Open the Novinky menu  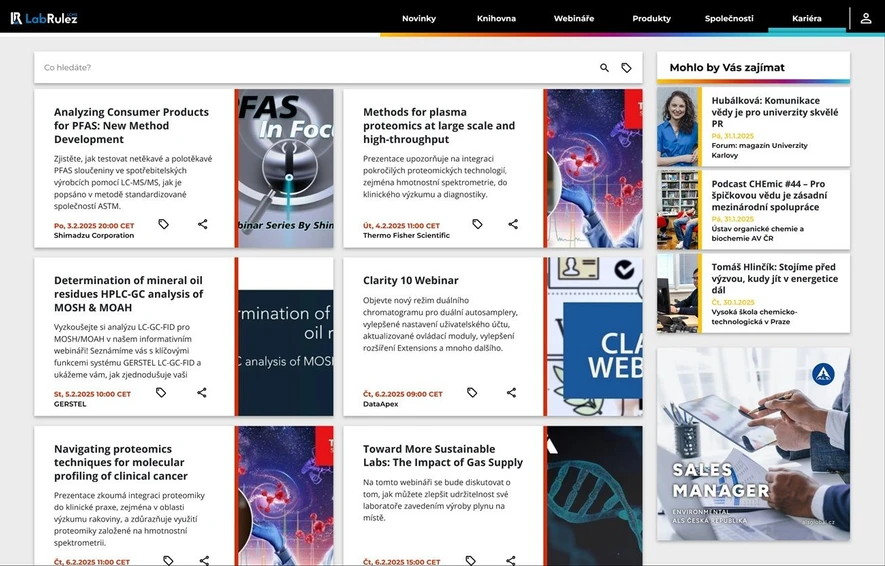pos(419,18)
